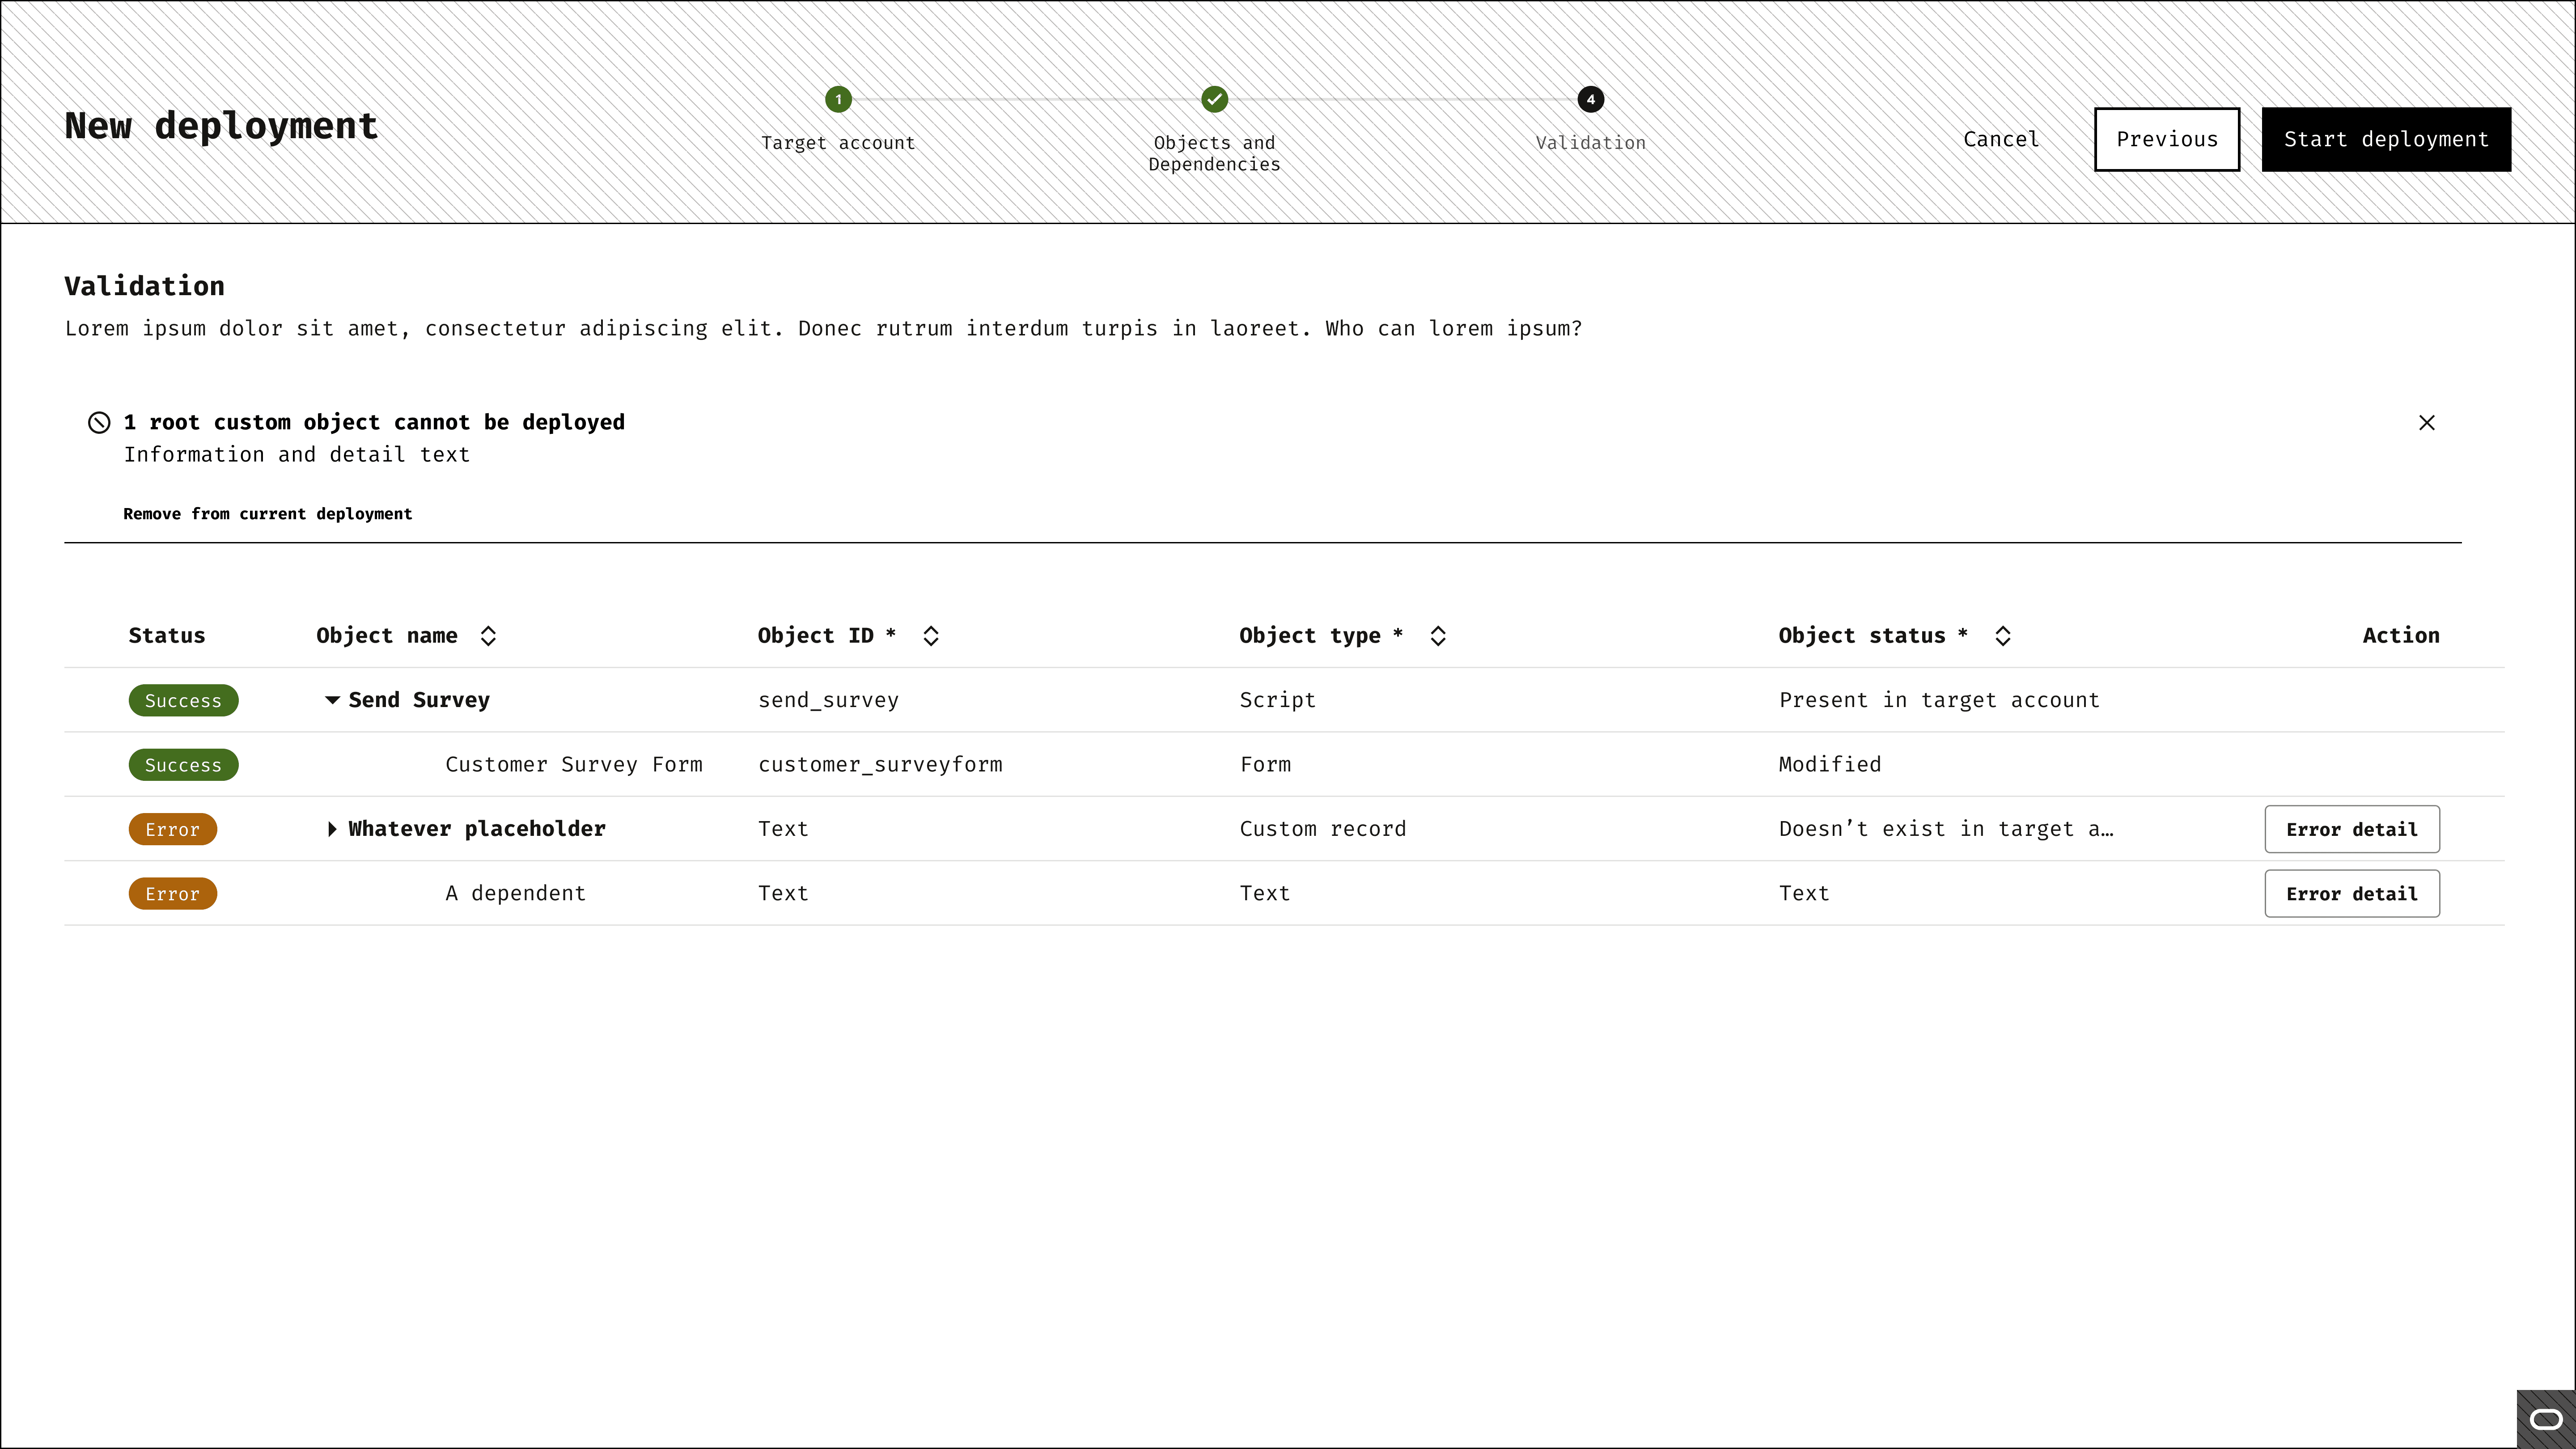Click the Error badge on A dependent row

coord(172,894)
